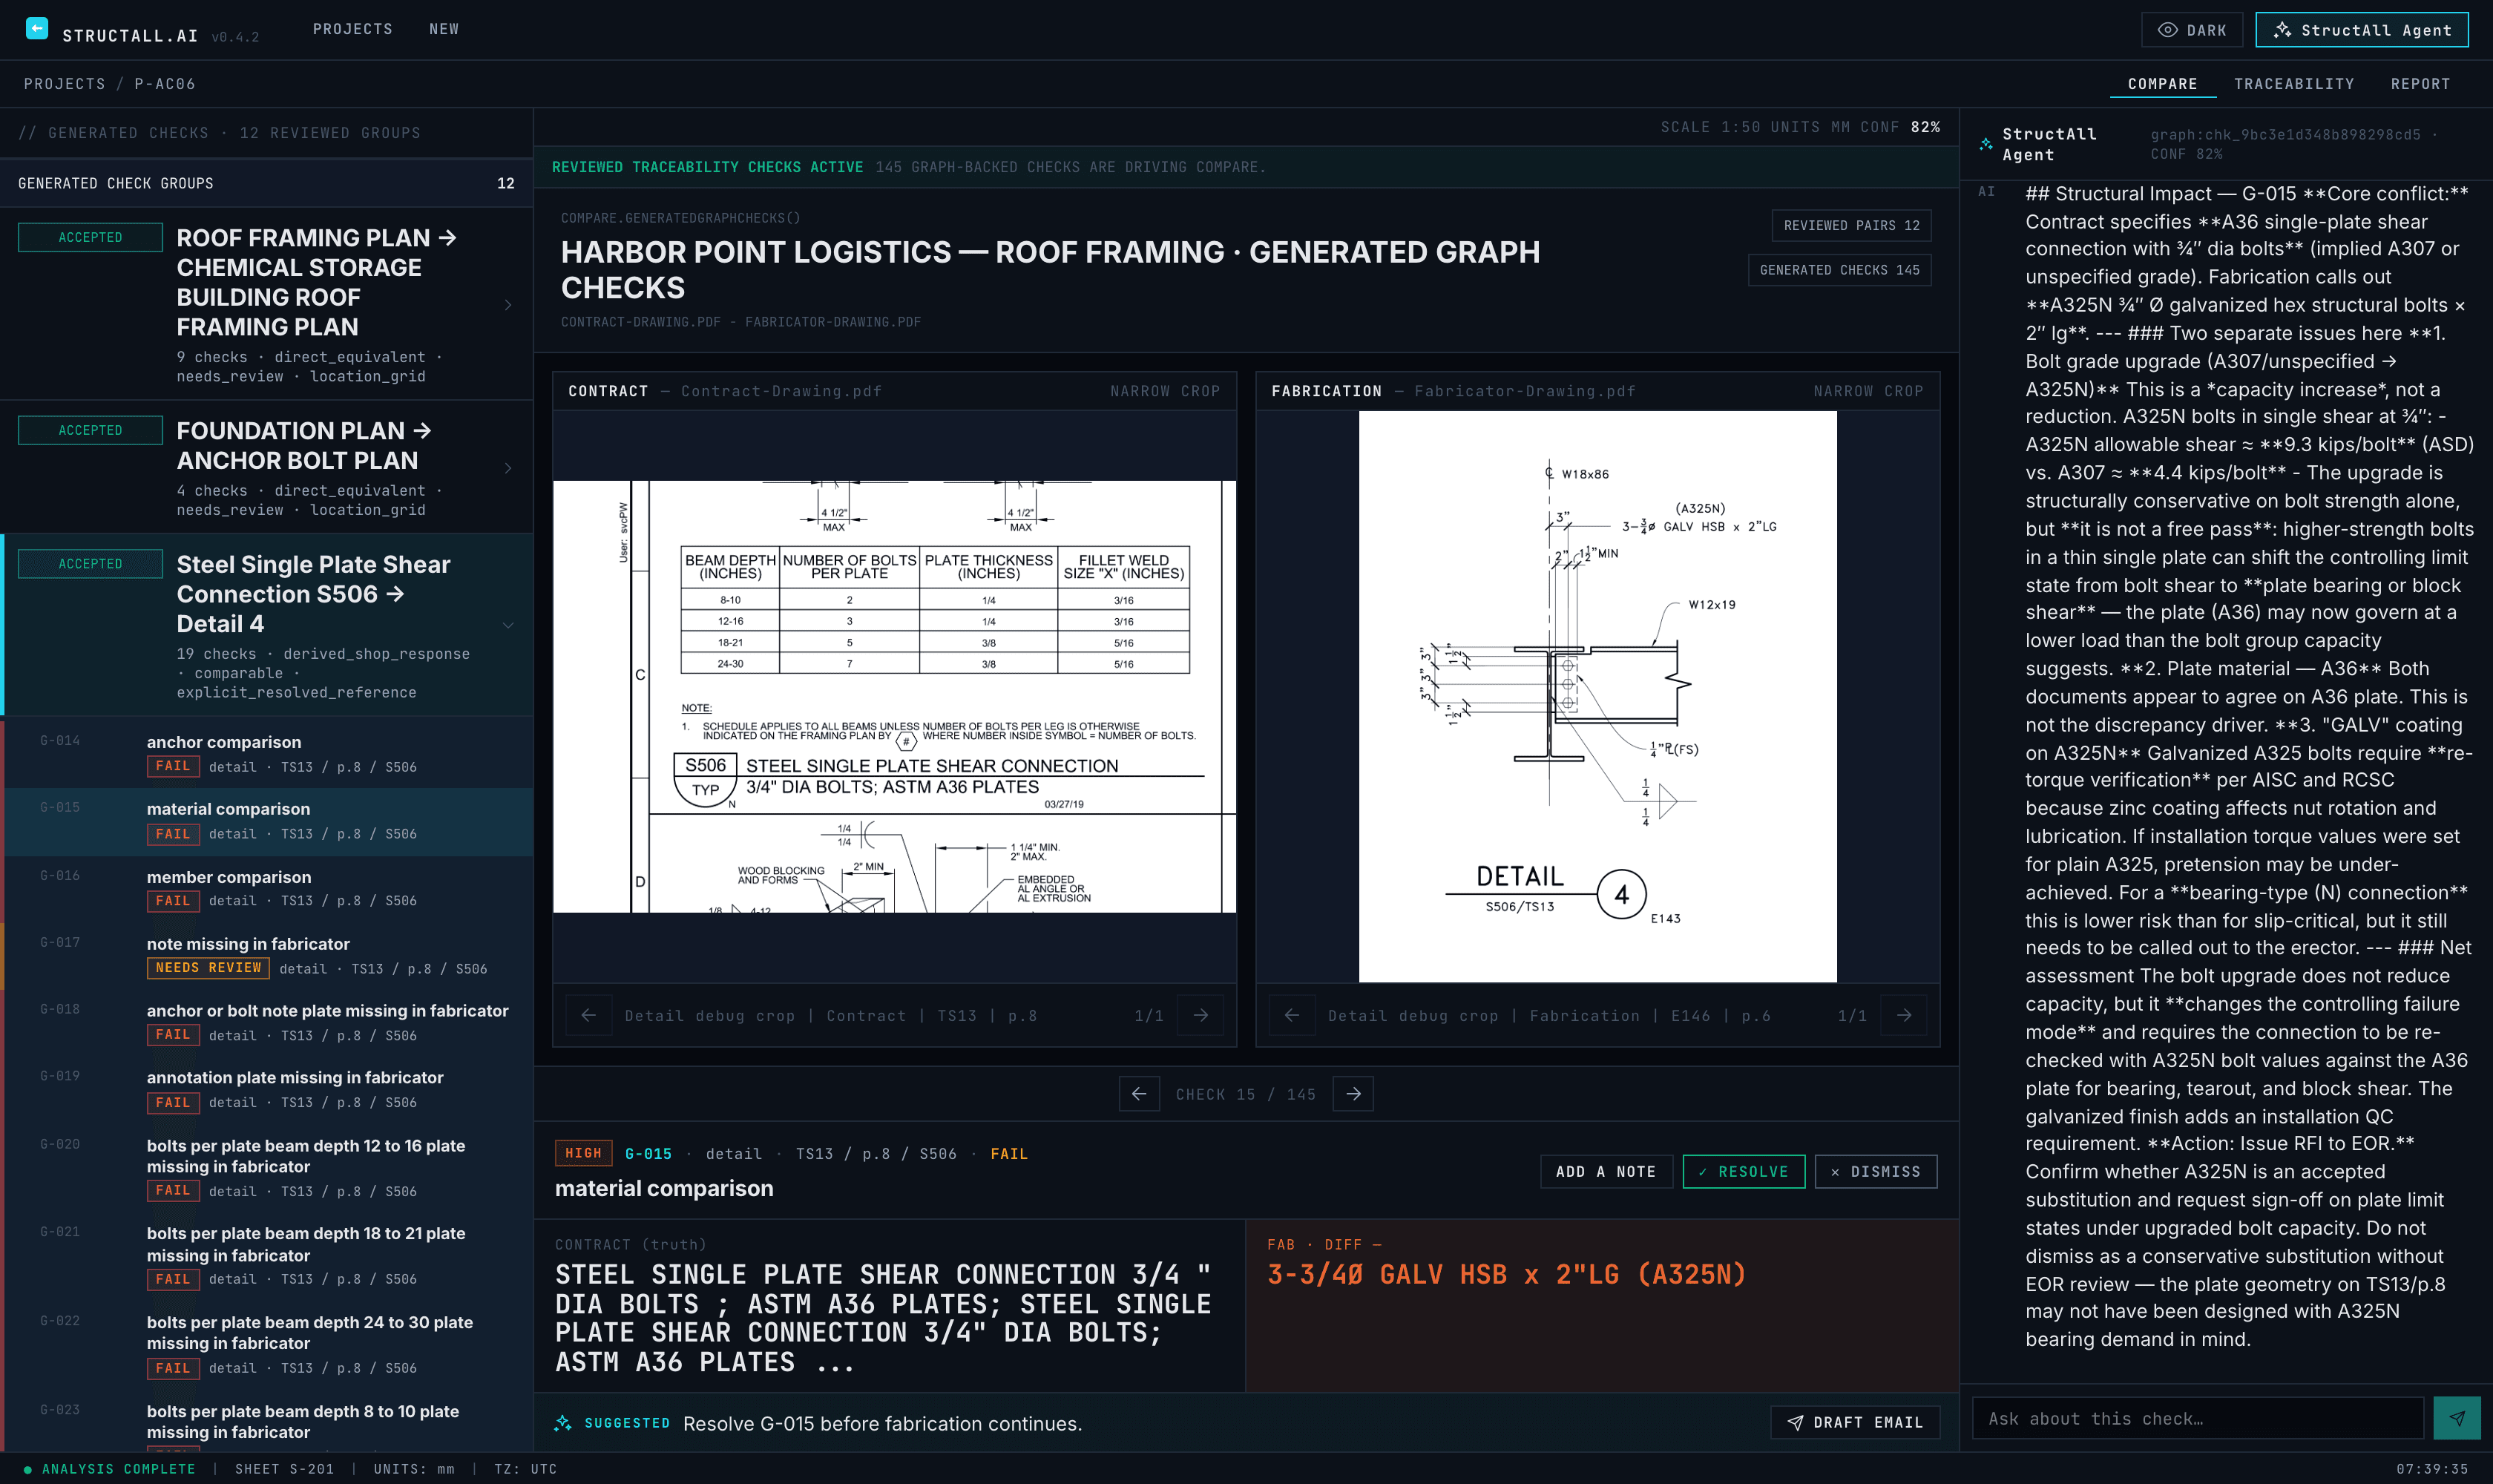2493x1484 pixels.
Task: Click FAB DIFF value text
Action: coord(1506,1274)
